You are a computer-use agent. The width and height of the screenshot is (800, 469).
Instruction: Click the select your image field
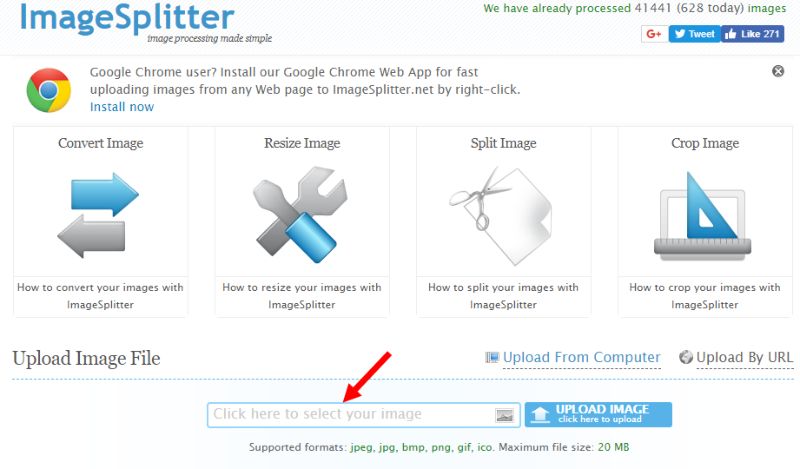pos(364,414)
